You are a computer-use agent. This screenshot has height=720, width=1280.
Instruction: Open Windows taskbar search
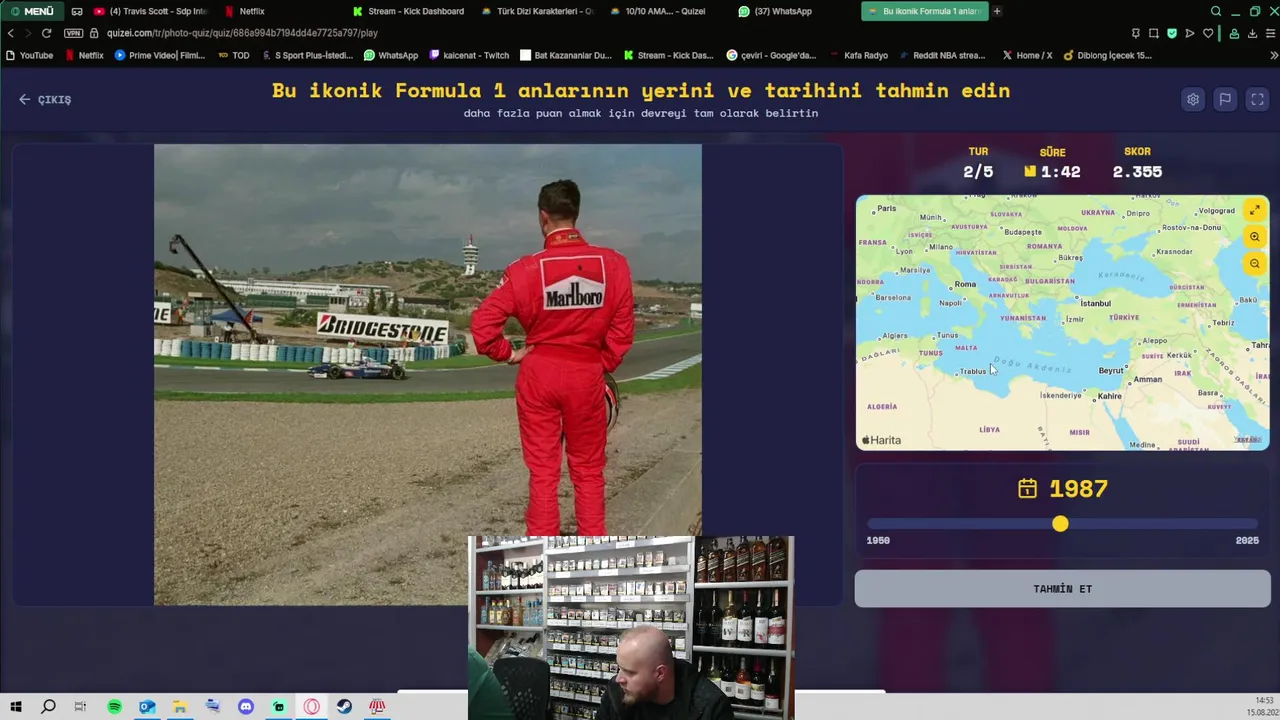(48, 706)
